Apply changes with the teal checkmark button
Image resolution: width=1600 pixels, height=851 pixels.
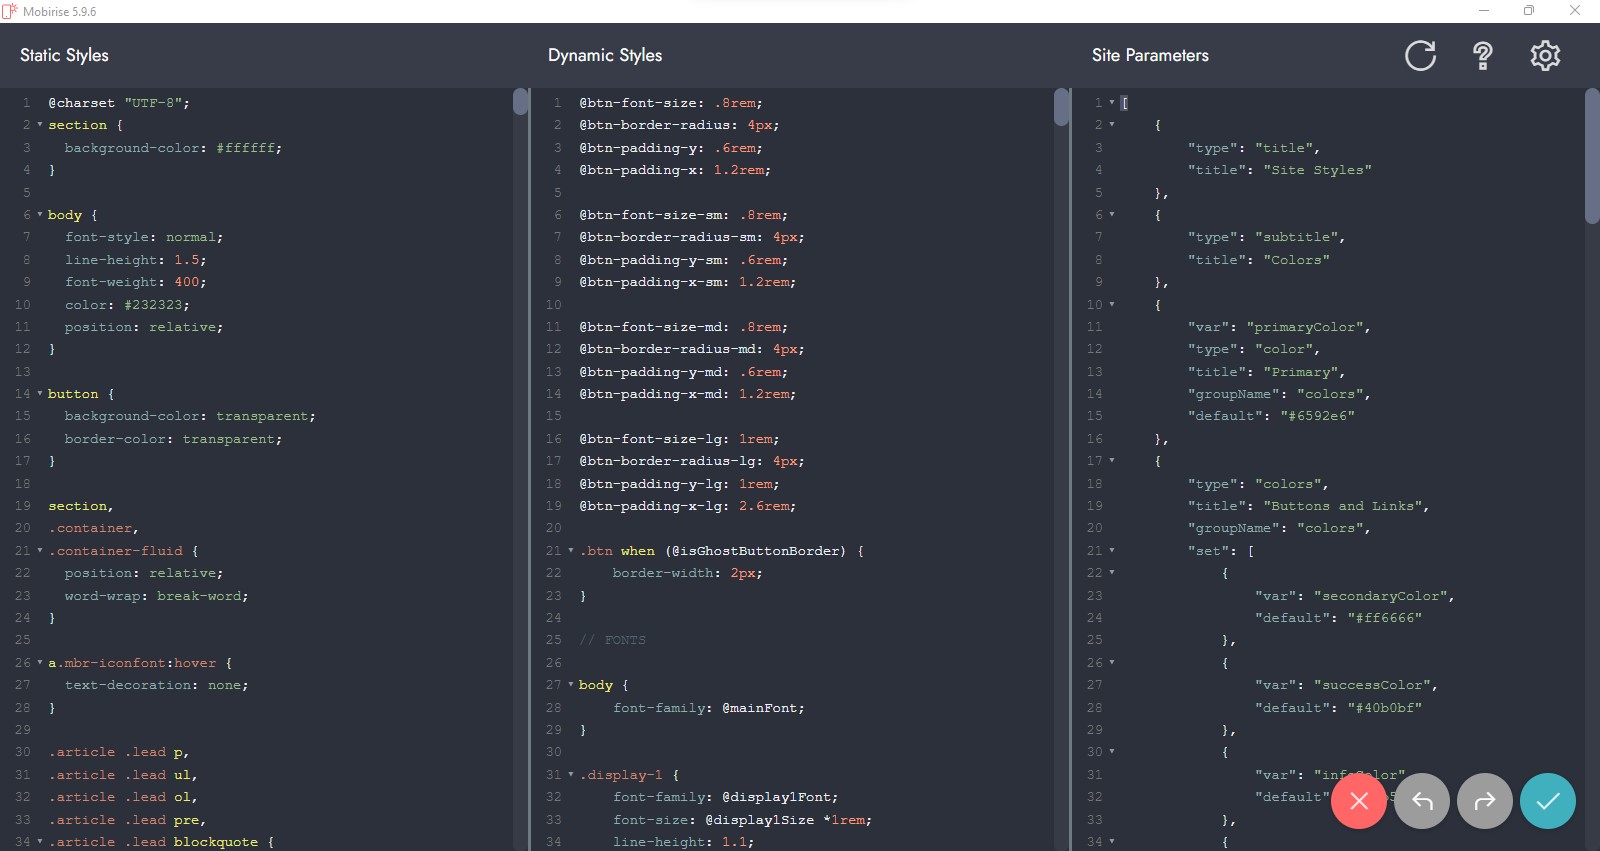(x=1547, y=801)
